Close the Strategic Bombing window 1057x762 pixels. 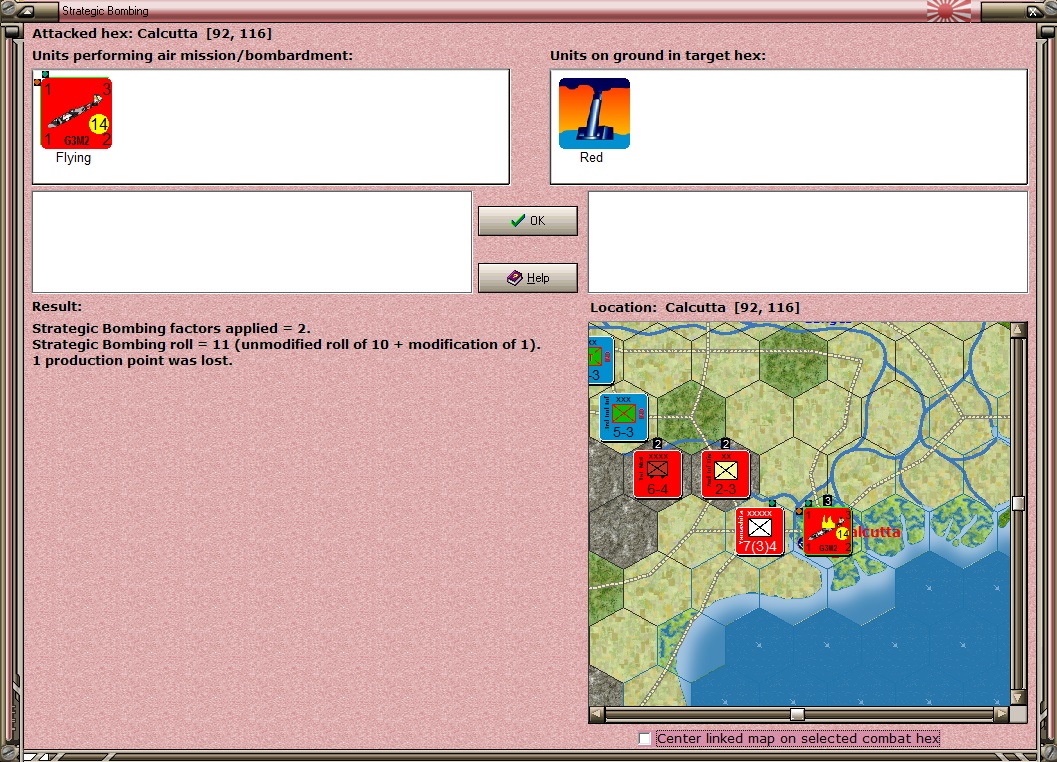click(x=1033, y=11)
